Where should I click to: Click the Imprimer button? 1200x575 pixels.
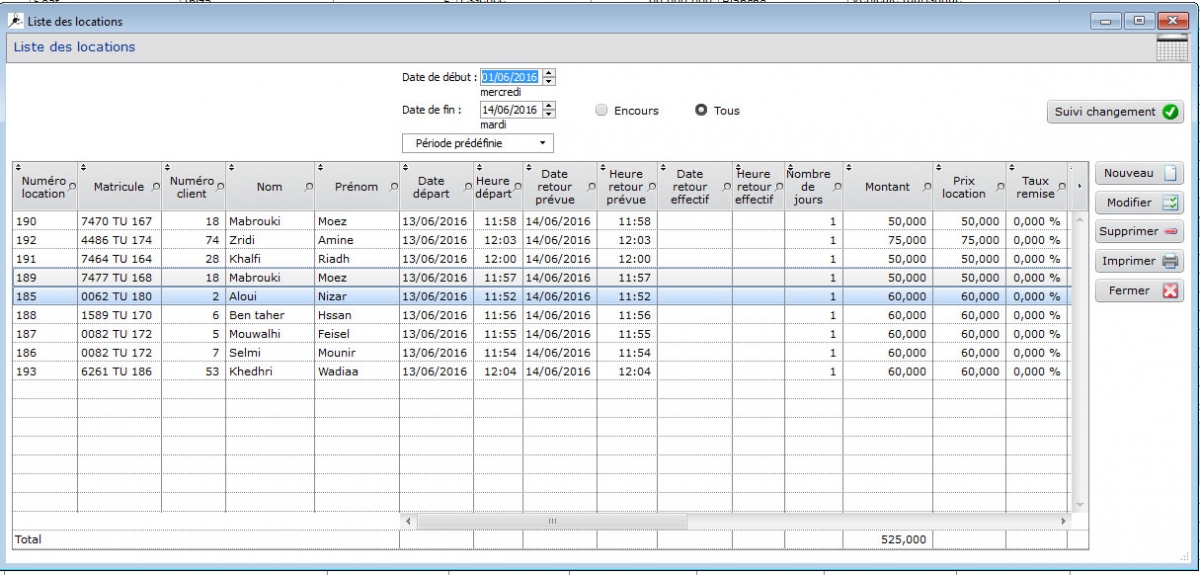(x=1140, y=262)
